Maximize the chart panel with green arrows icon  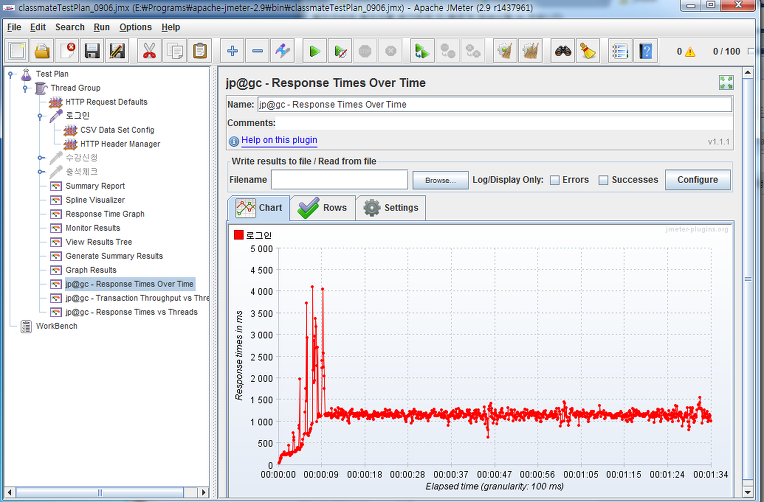[x=726, y=82]
